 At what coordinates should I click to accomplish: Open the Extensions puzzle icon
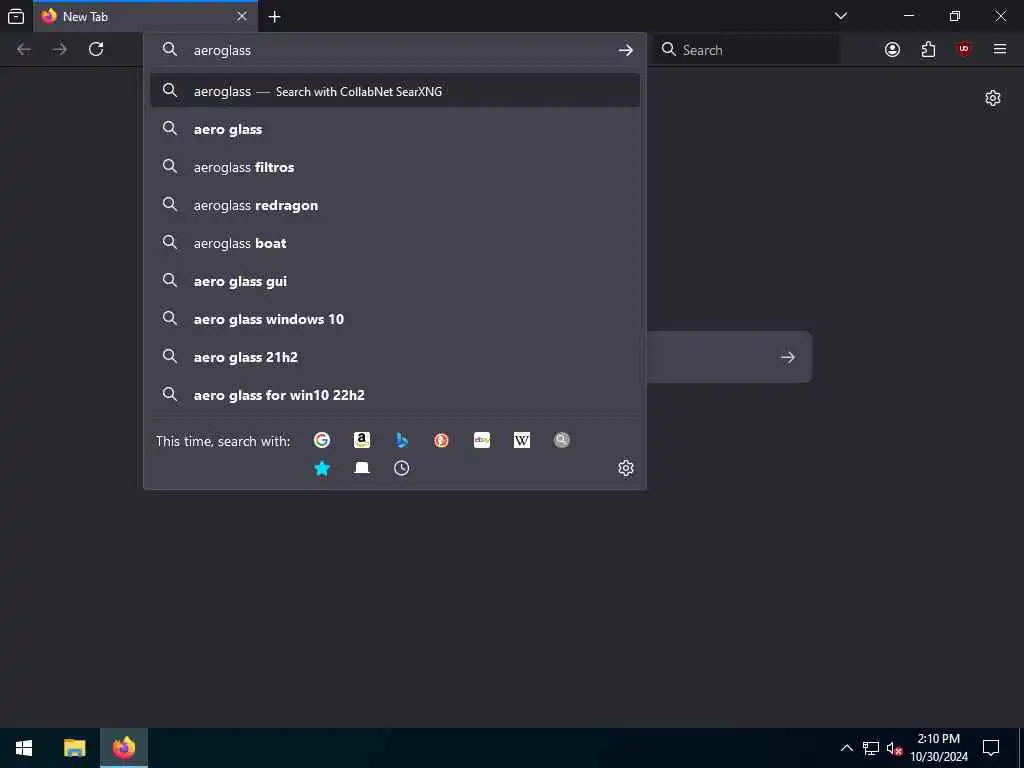(928, 50)
